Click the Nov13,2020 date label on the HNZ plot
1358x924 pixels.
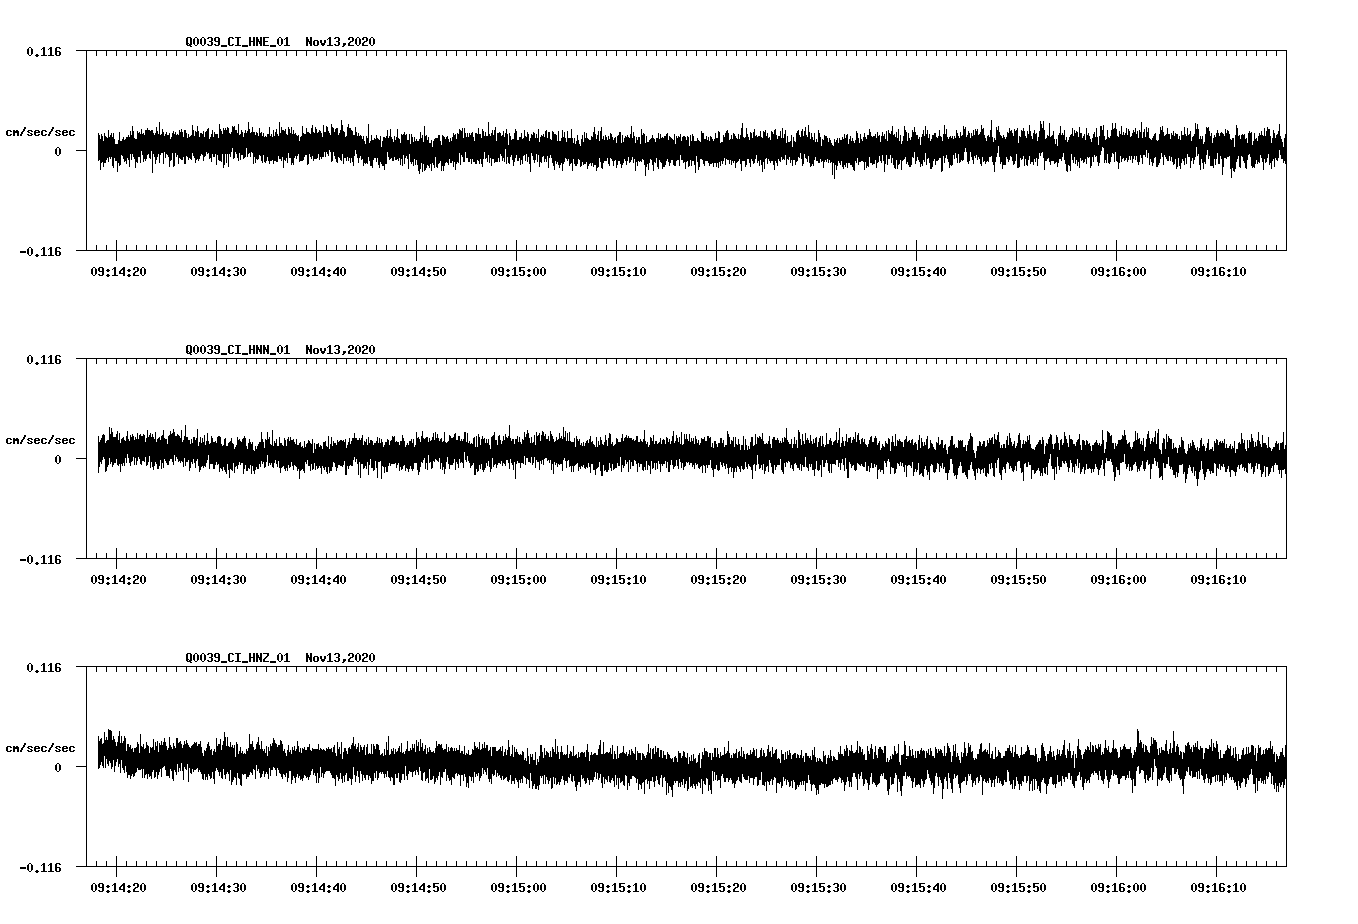tap(340, 657)
